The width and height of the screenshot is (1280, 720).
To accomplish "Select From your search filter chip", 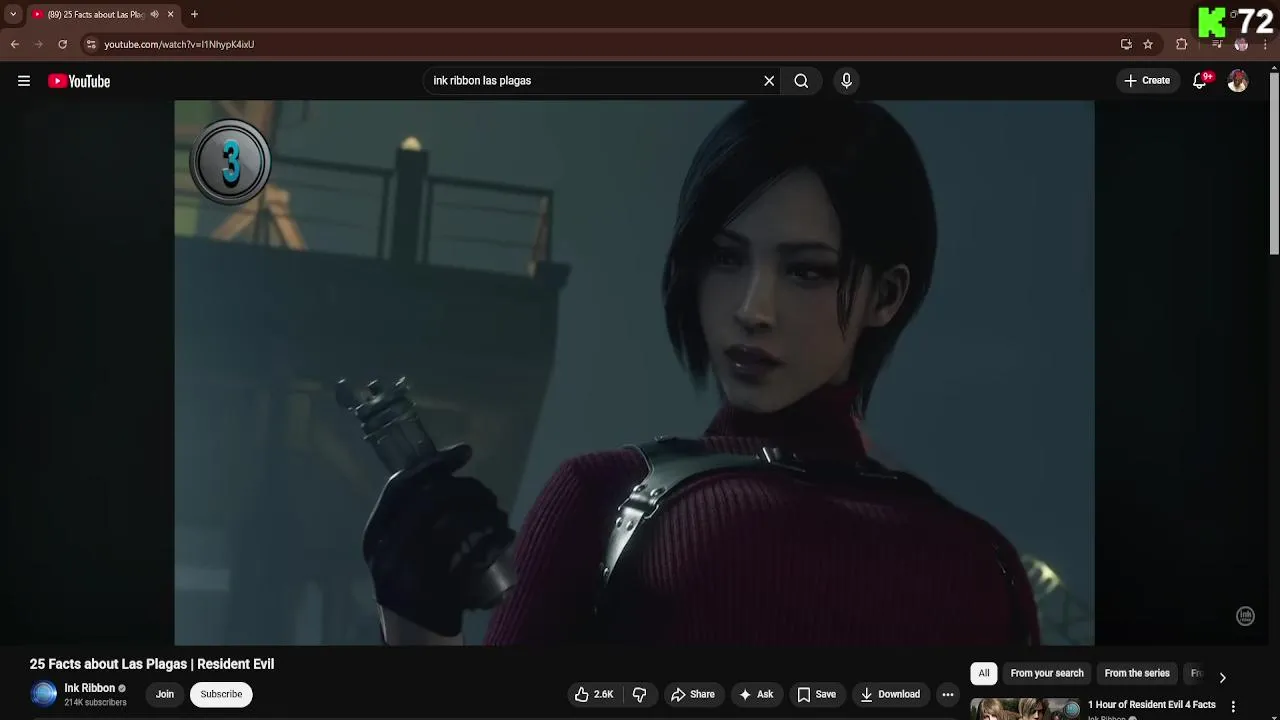I will 1047,673.
